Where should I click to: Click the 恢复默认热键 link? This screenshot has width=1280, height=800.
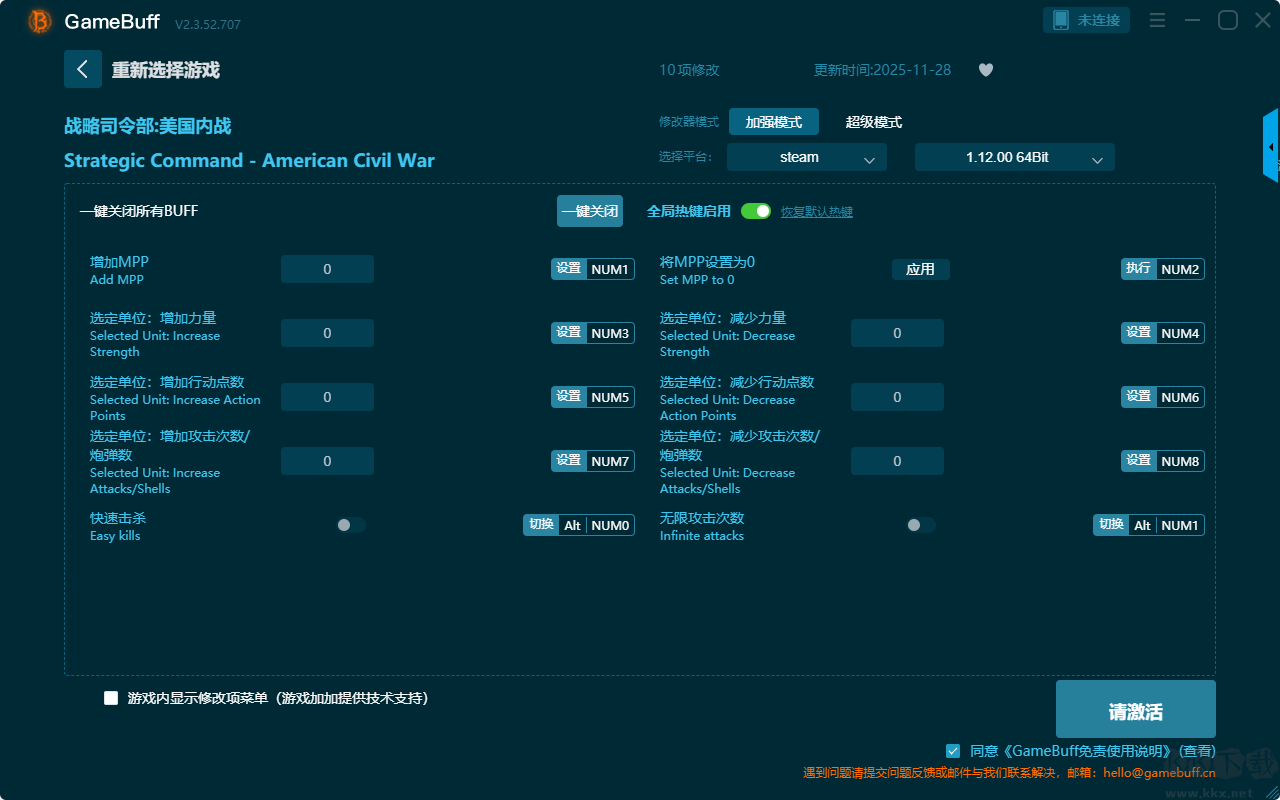coord(817,212)
